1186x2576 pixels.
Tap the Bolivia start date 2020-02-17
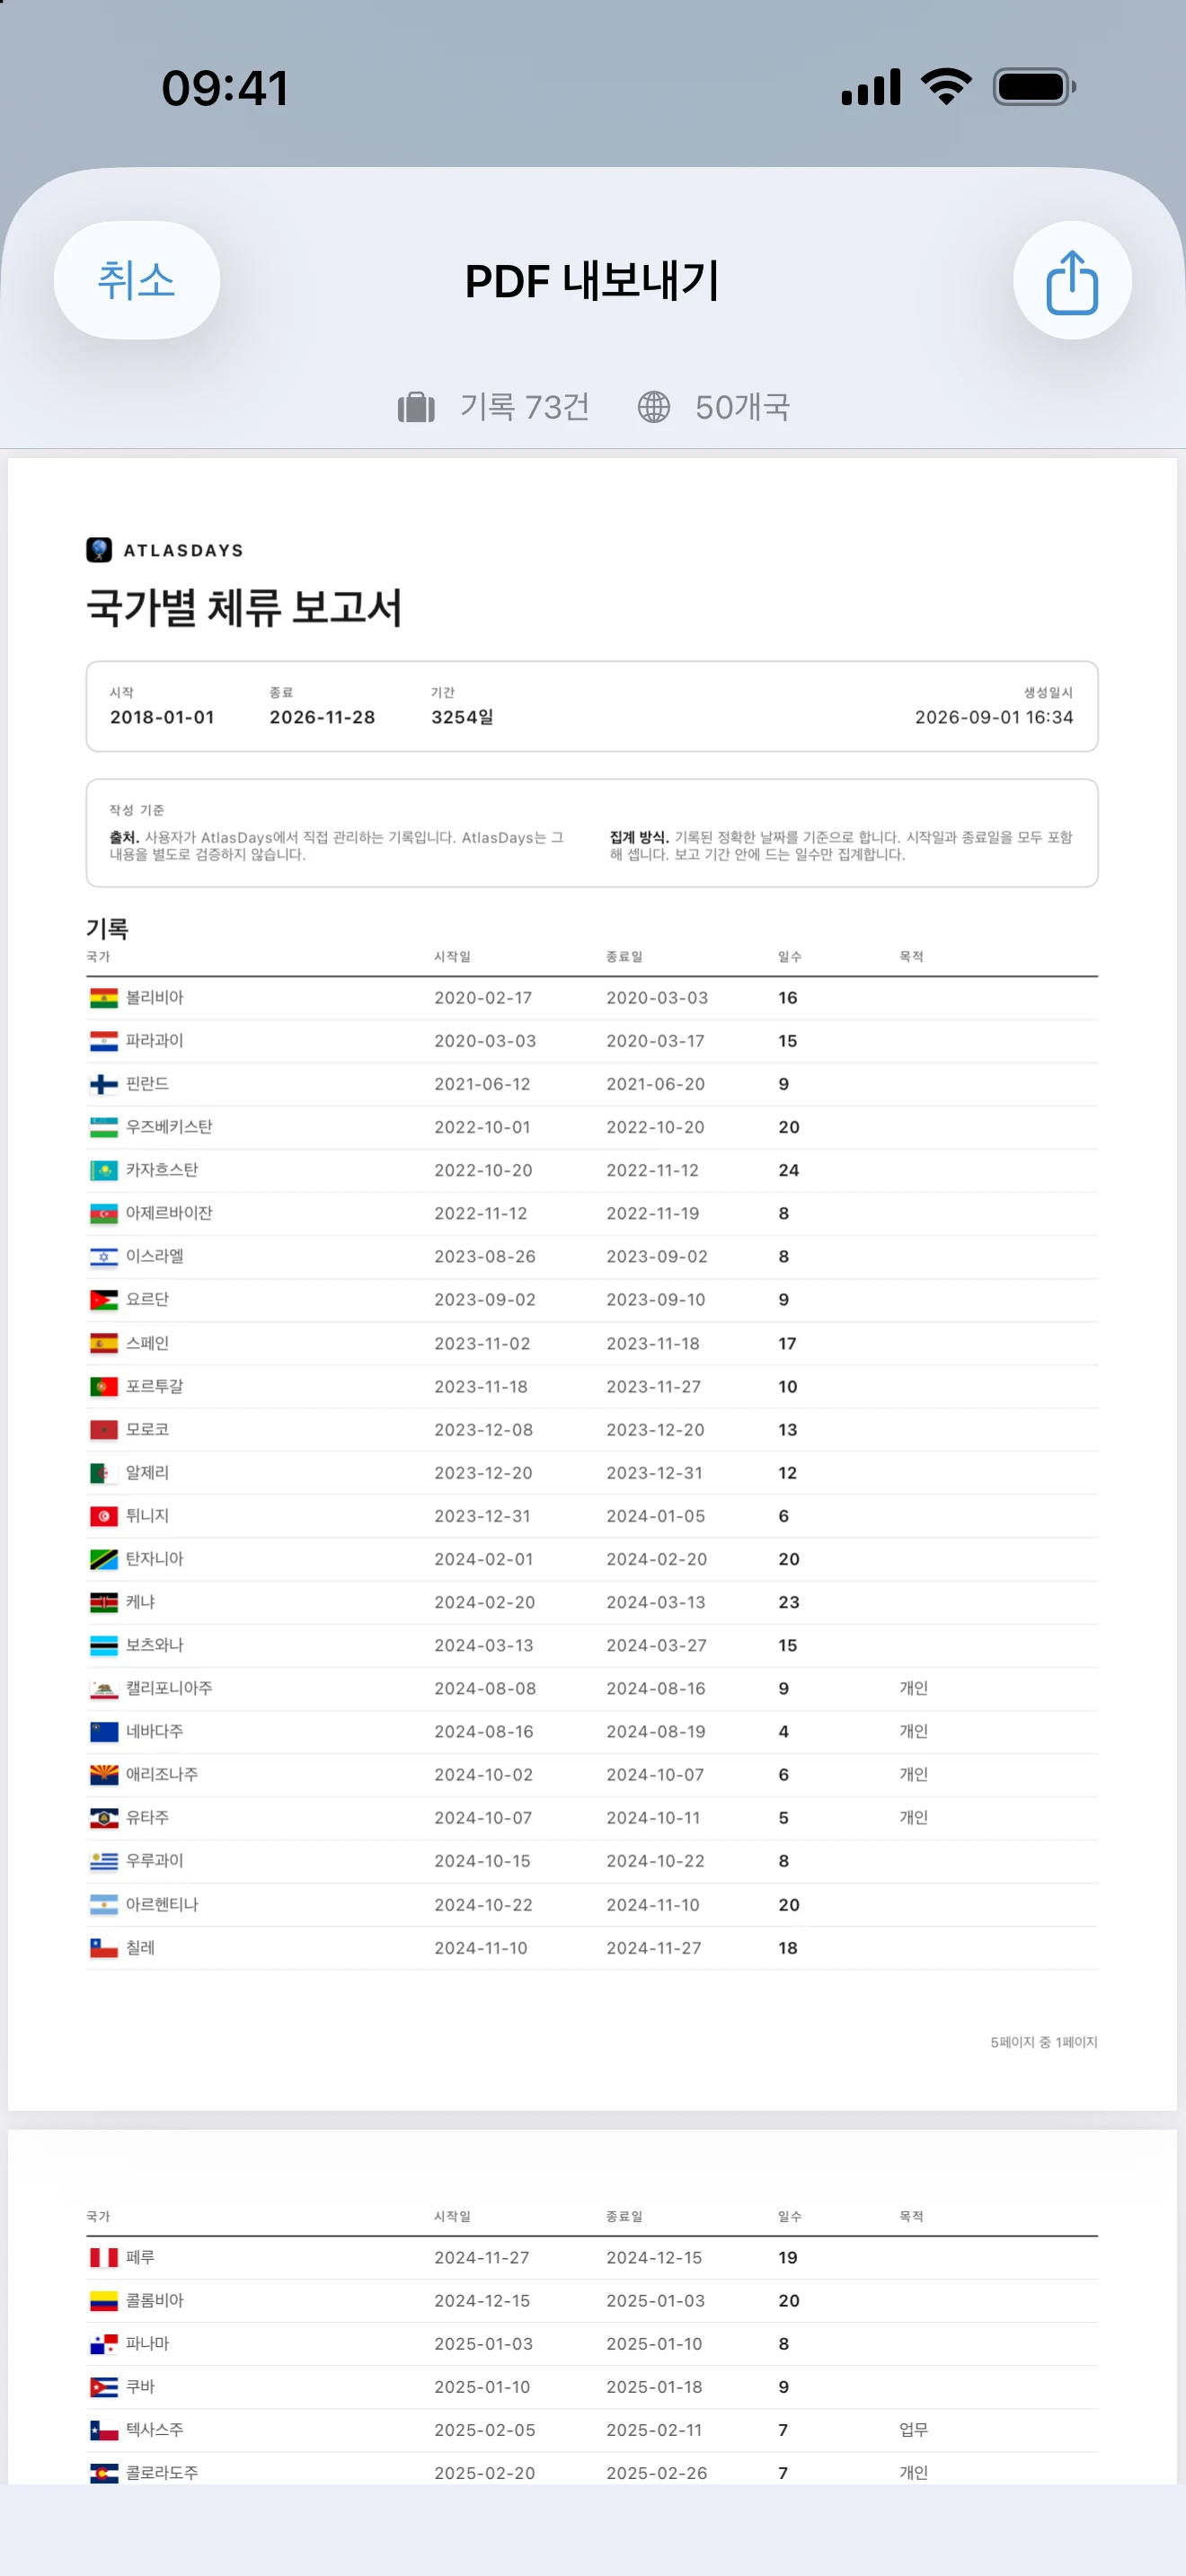(x=483, y=998)
